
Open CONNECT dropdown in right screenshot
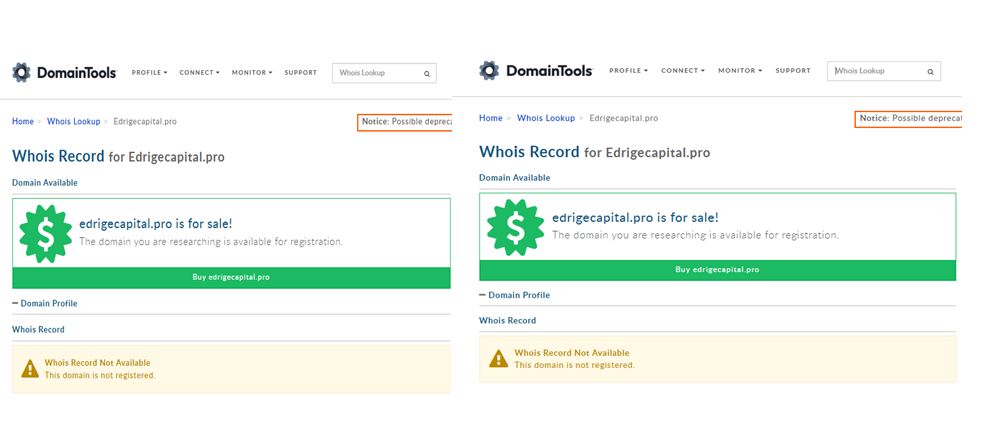point(683,71)
